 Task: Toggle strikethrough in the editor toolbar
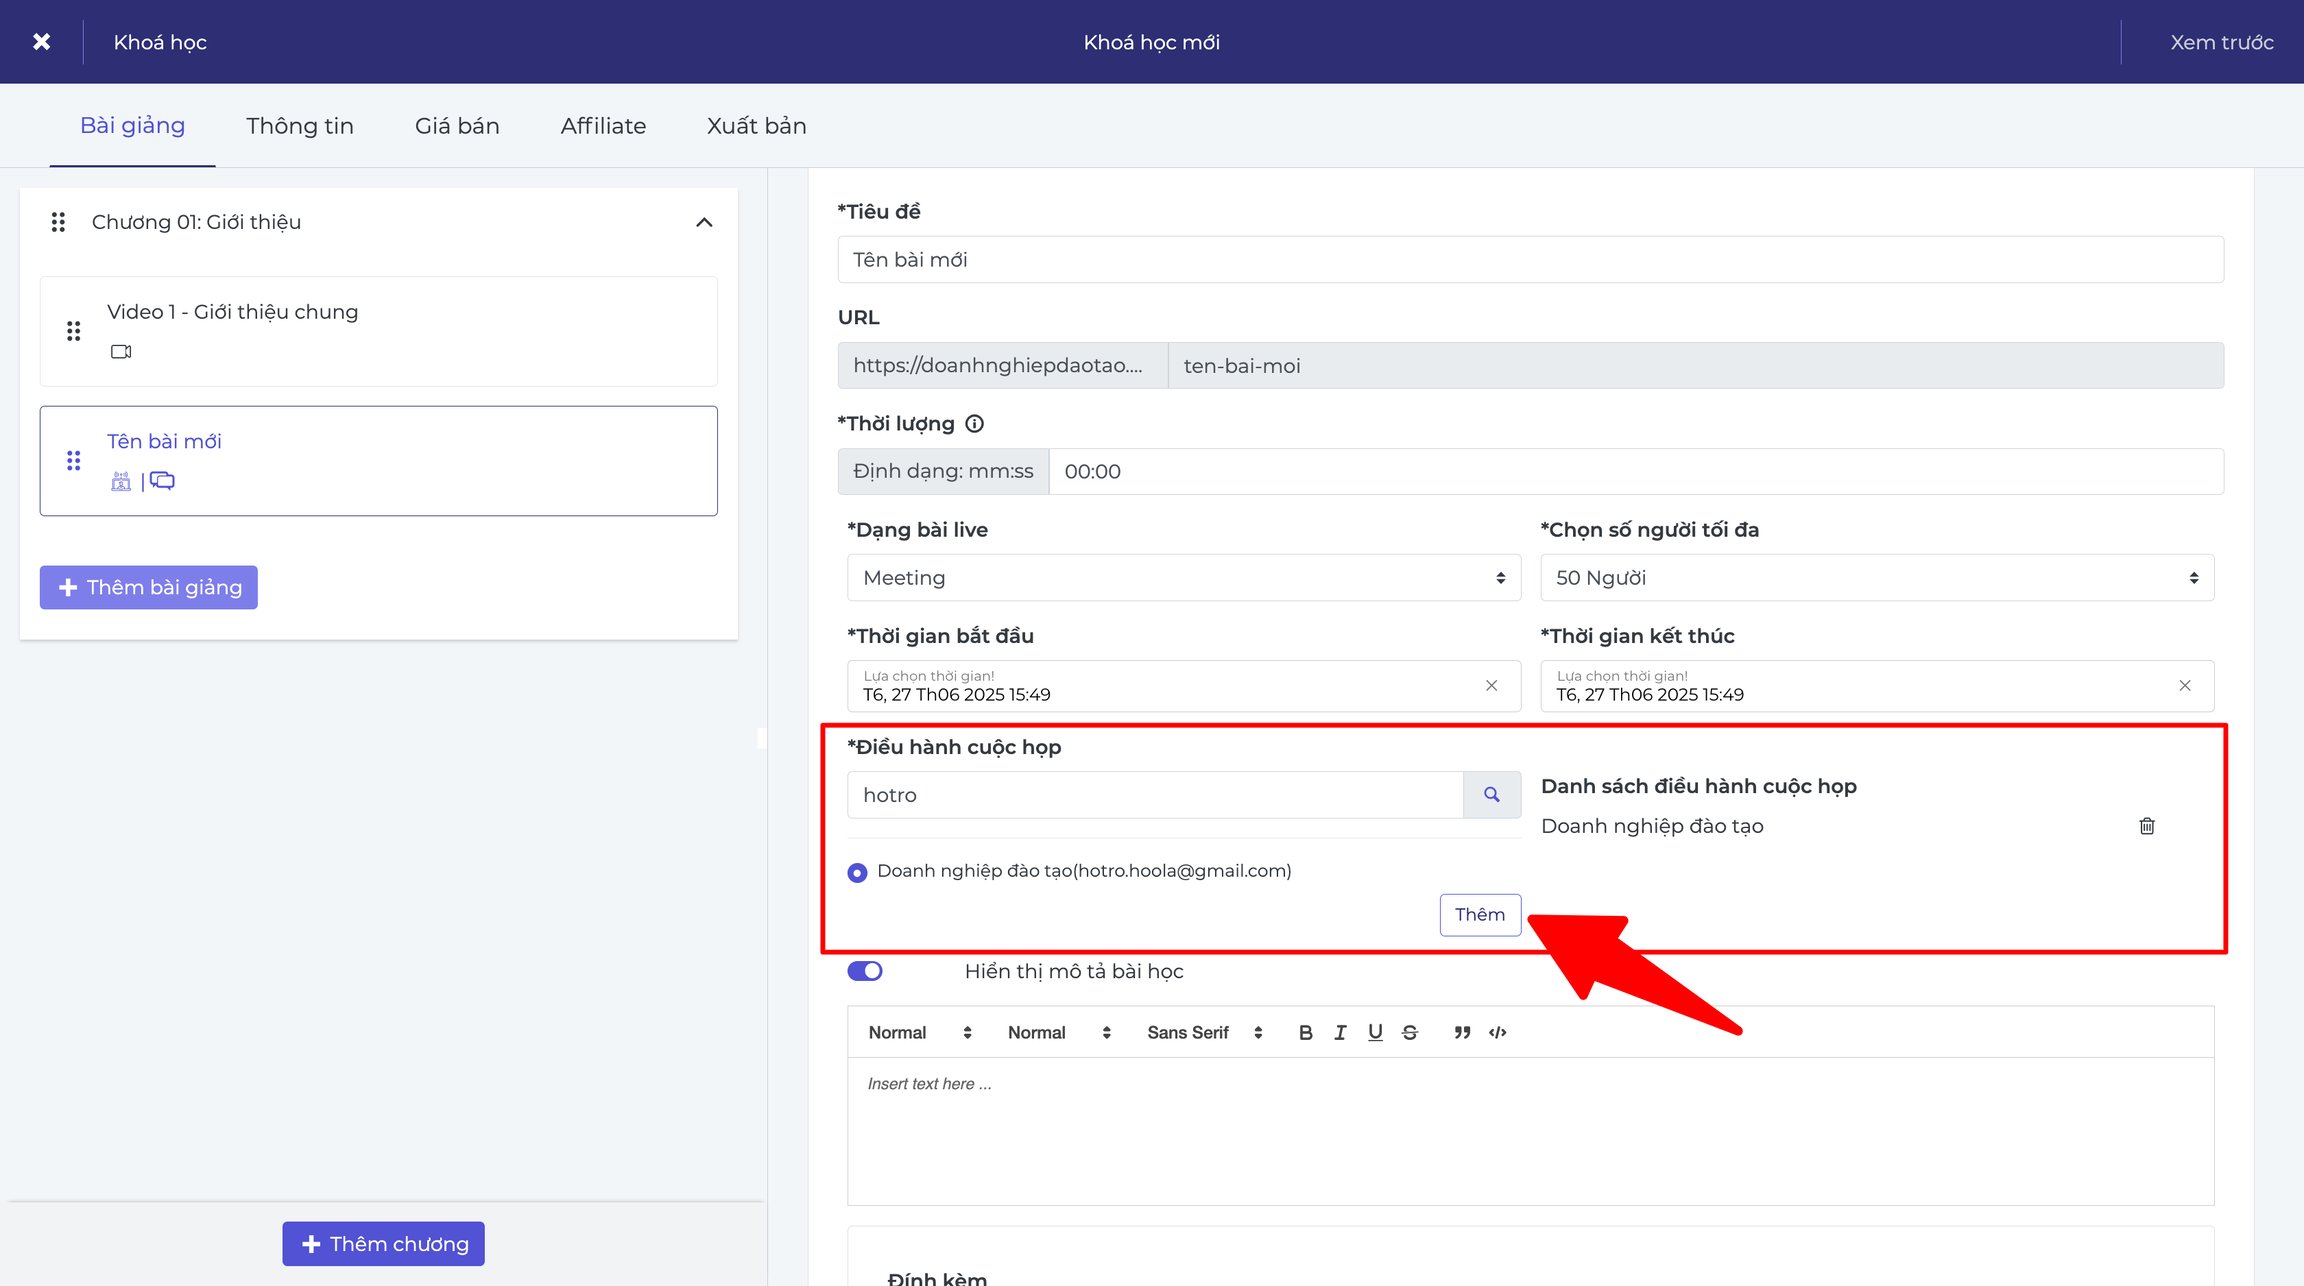(1409, 1032)
